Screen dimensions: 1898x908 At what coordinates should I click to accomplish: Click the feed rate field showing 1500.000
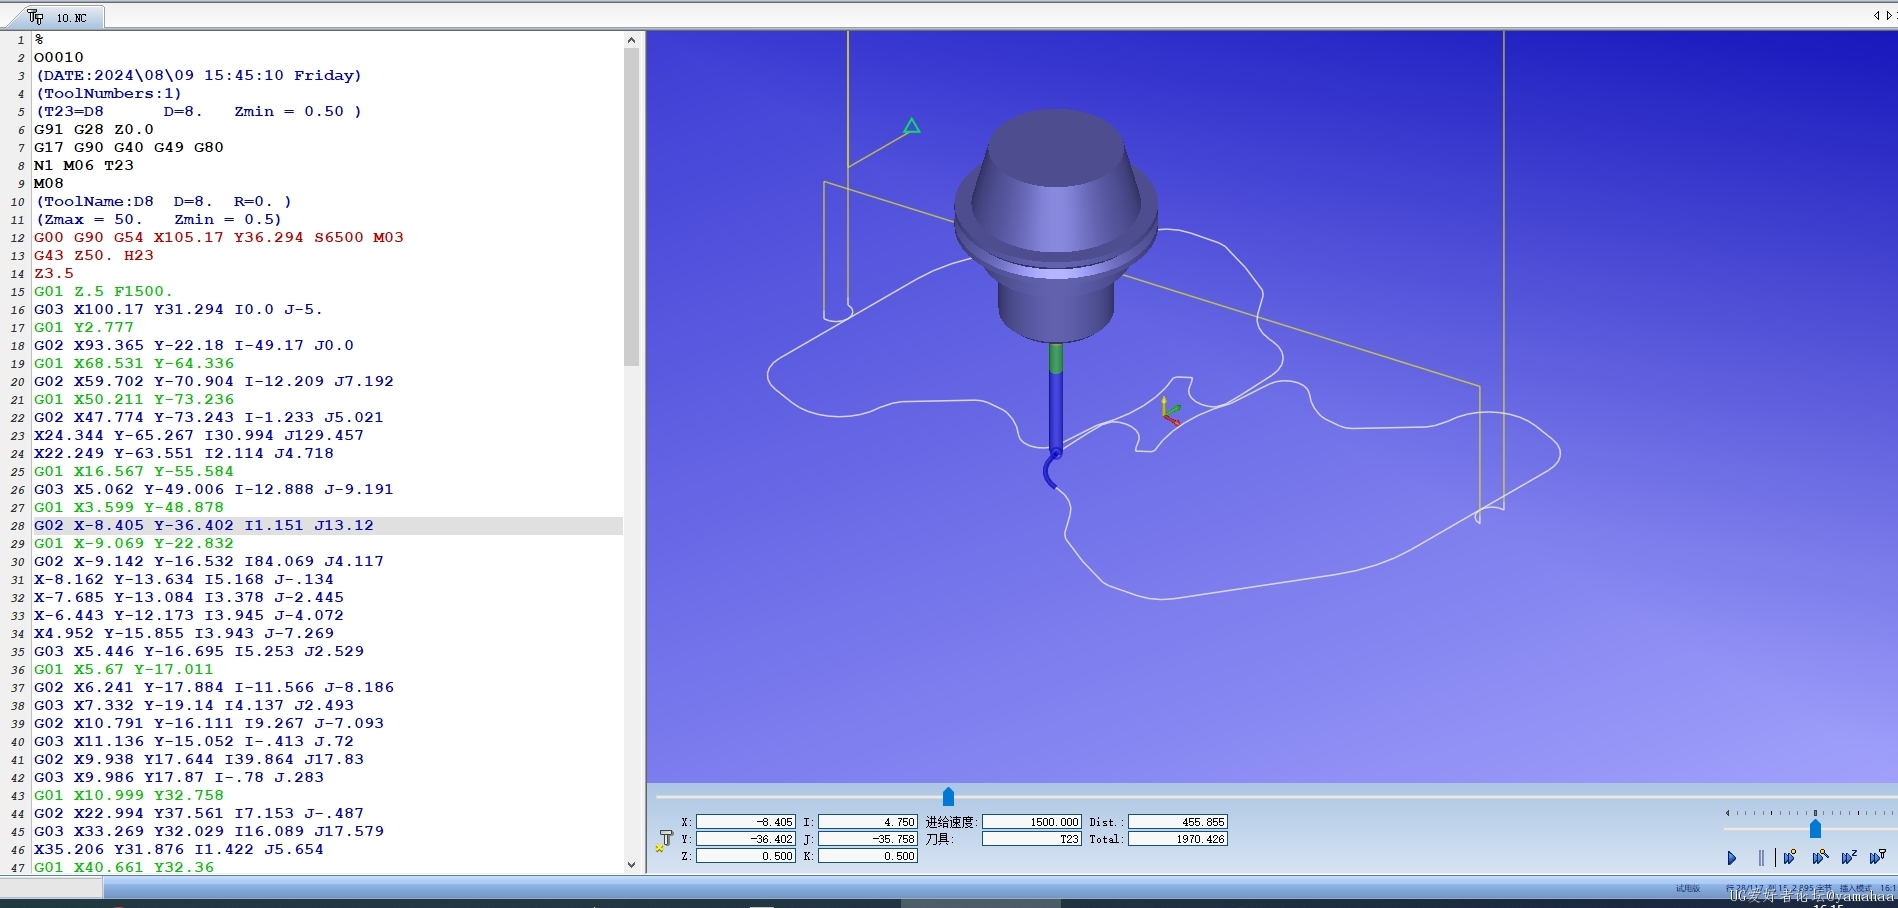(x=1032, y=822)
